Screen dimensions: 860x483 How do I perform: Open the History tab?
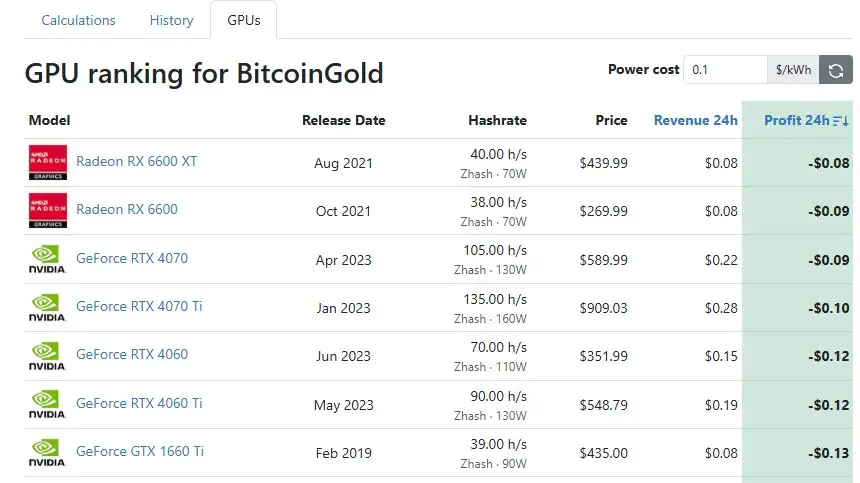pyautogui.click(x=172, y=20)
